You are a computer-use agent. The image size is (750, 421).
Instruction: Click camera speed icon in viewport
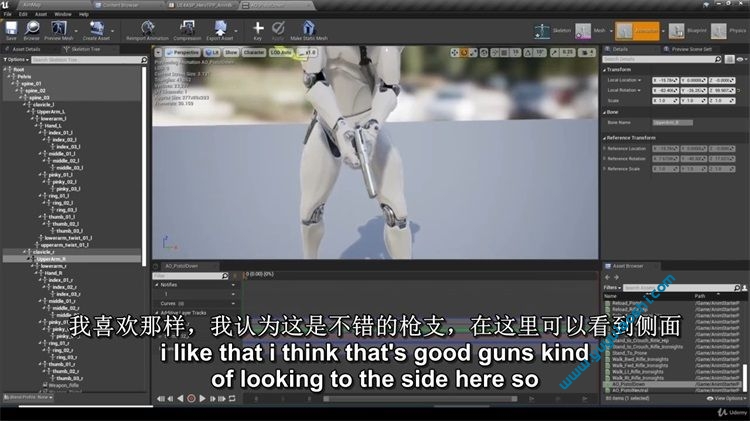click(x=587, y=53)
